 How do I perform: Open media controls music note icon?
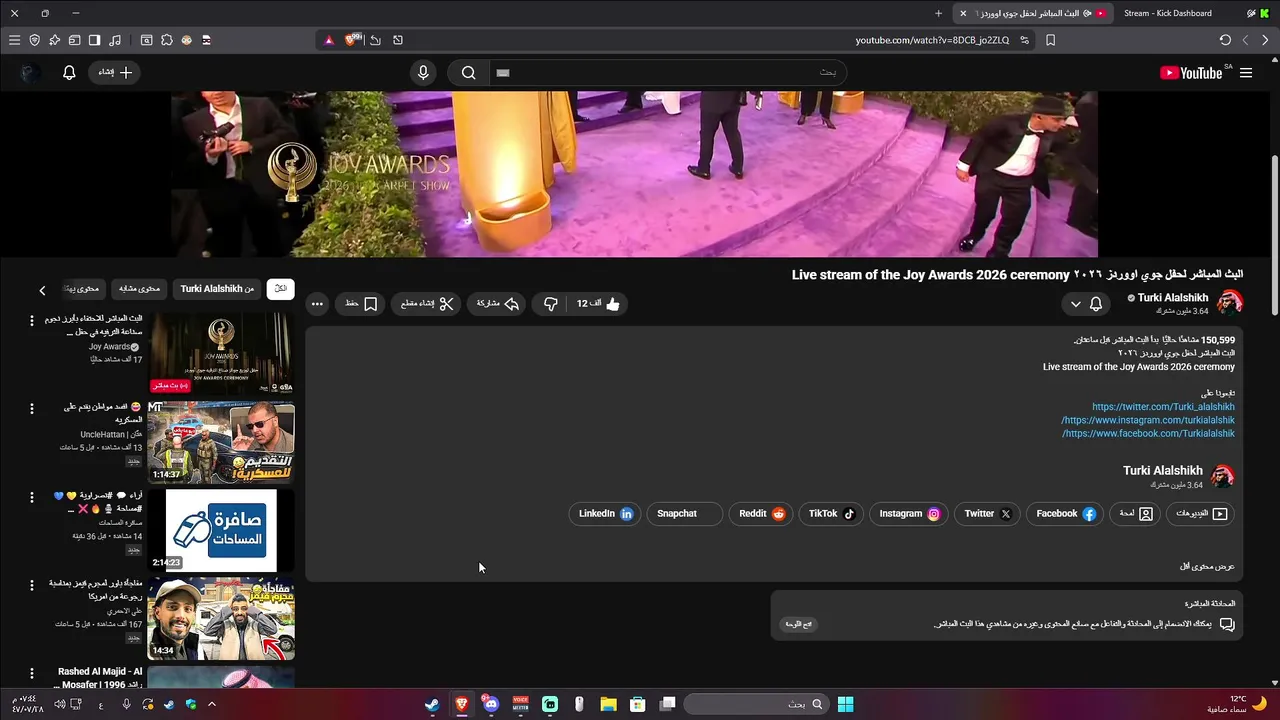[115, 40]
